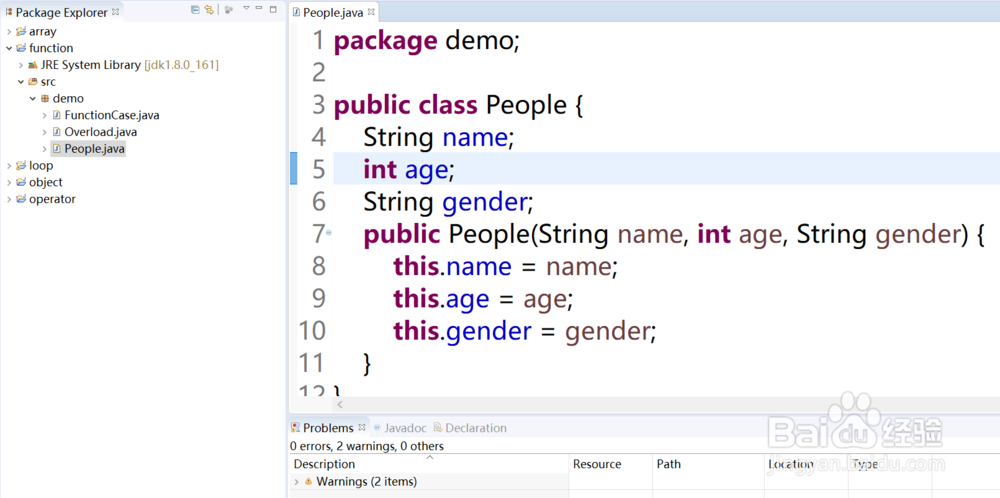
Task: Close the Package Explorer view tab
Action: (x=115, y=11)
